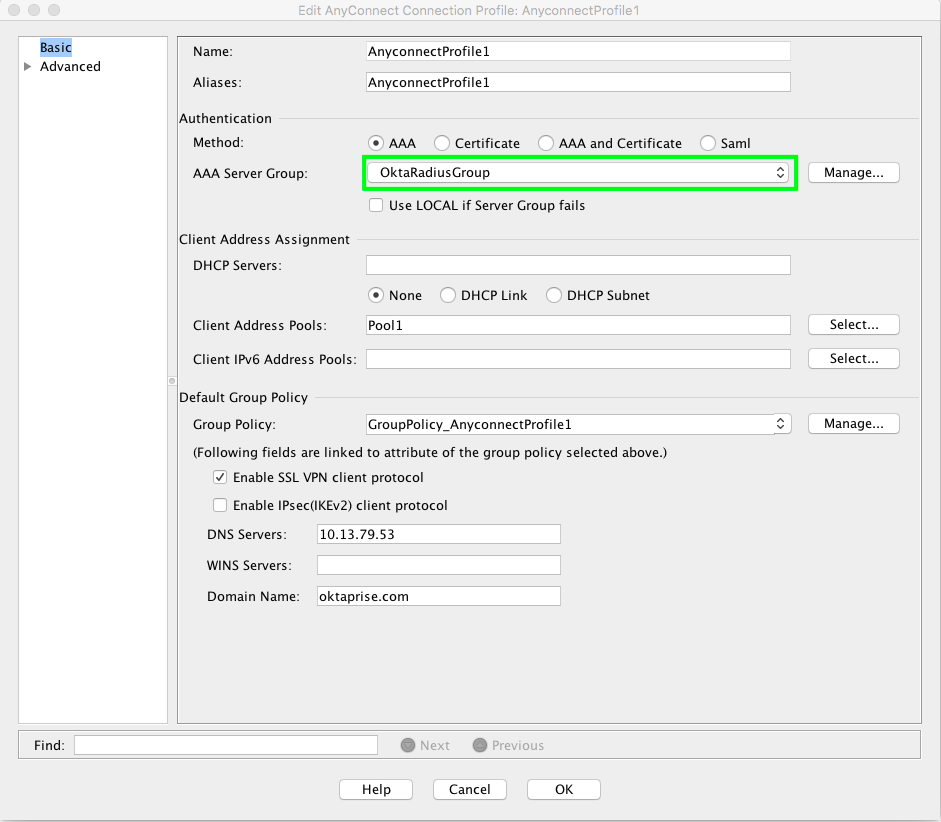Click Manage next to AAA Server Group
The height and width of the screenshot is (822, 941).
[853, 173]
